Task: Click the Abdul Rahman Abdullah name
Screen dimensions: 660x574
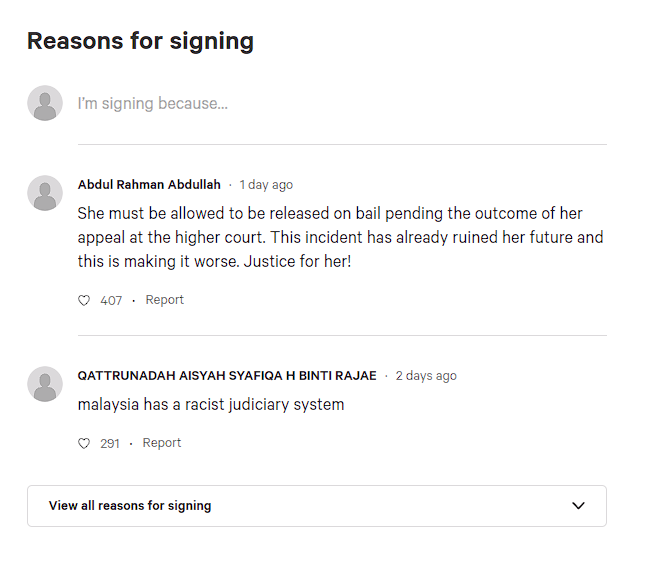Action: [x=149, y=185]
